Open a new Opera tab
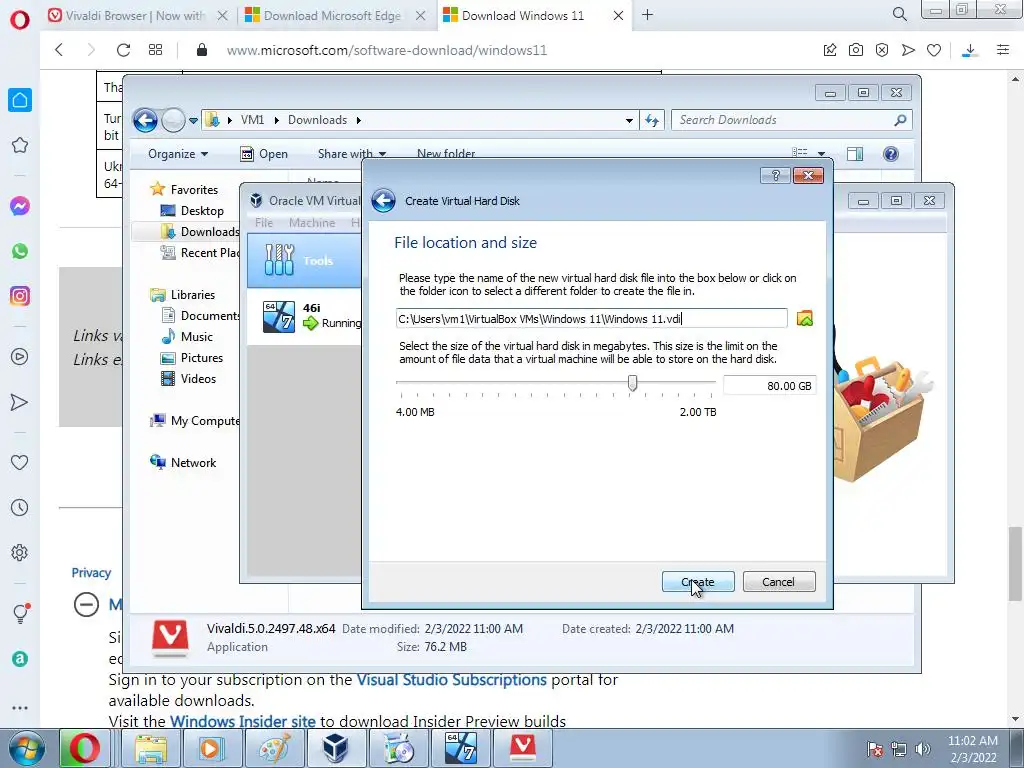1024x768 pixels. click(648, 15)
